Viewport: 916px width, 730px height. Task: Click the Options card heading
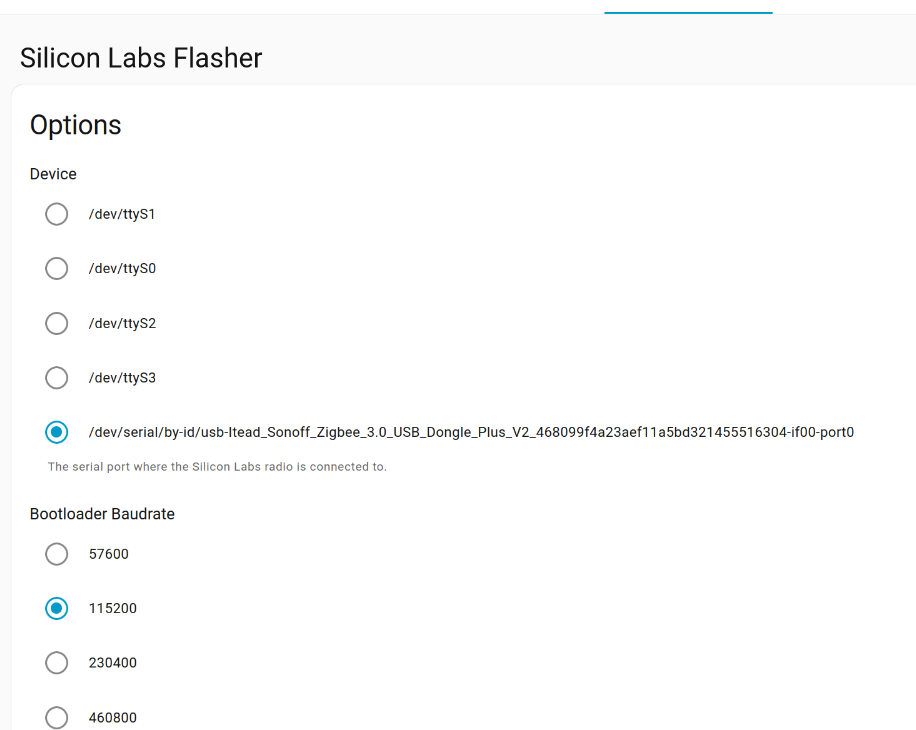click(76, 125)
